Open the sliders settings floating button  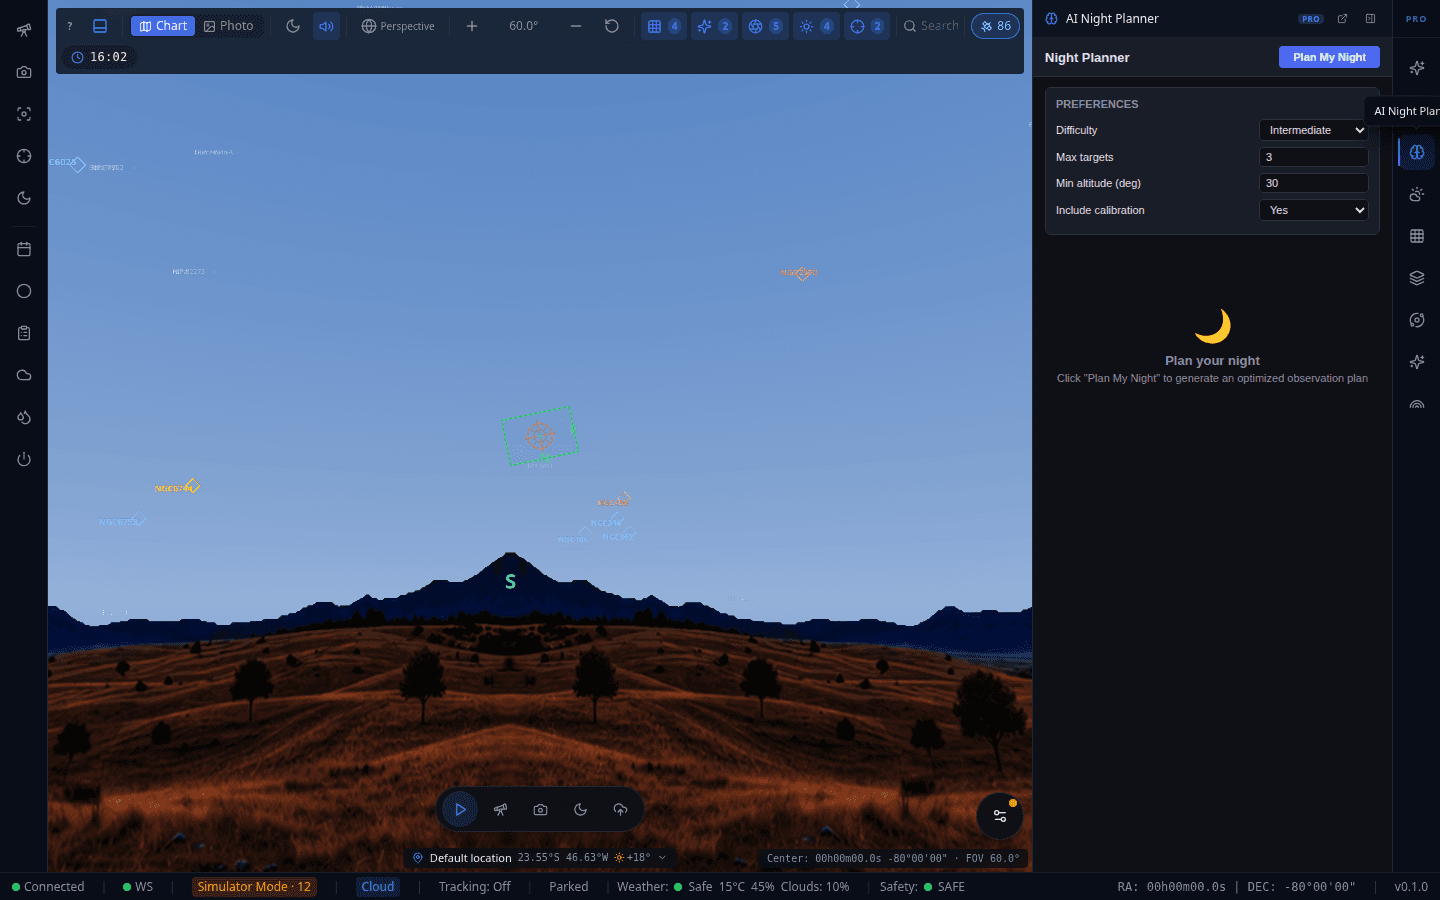pos(999,816)
